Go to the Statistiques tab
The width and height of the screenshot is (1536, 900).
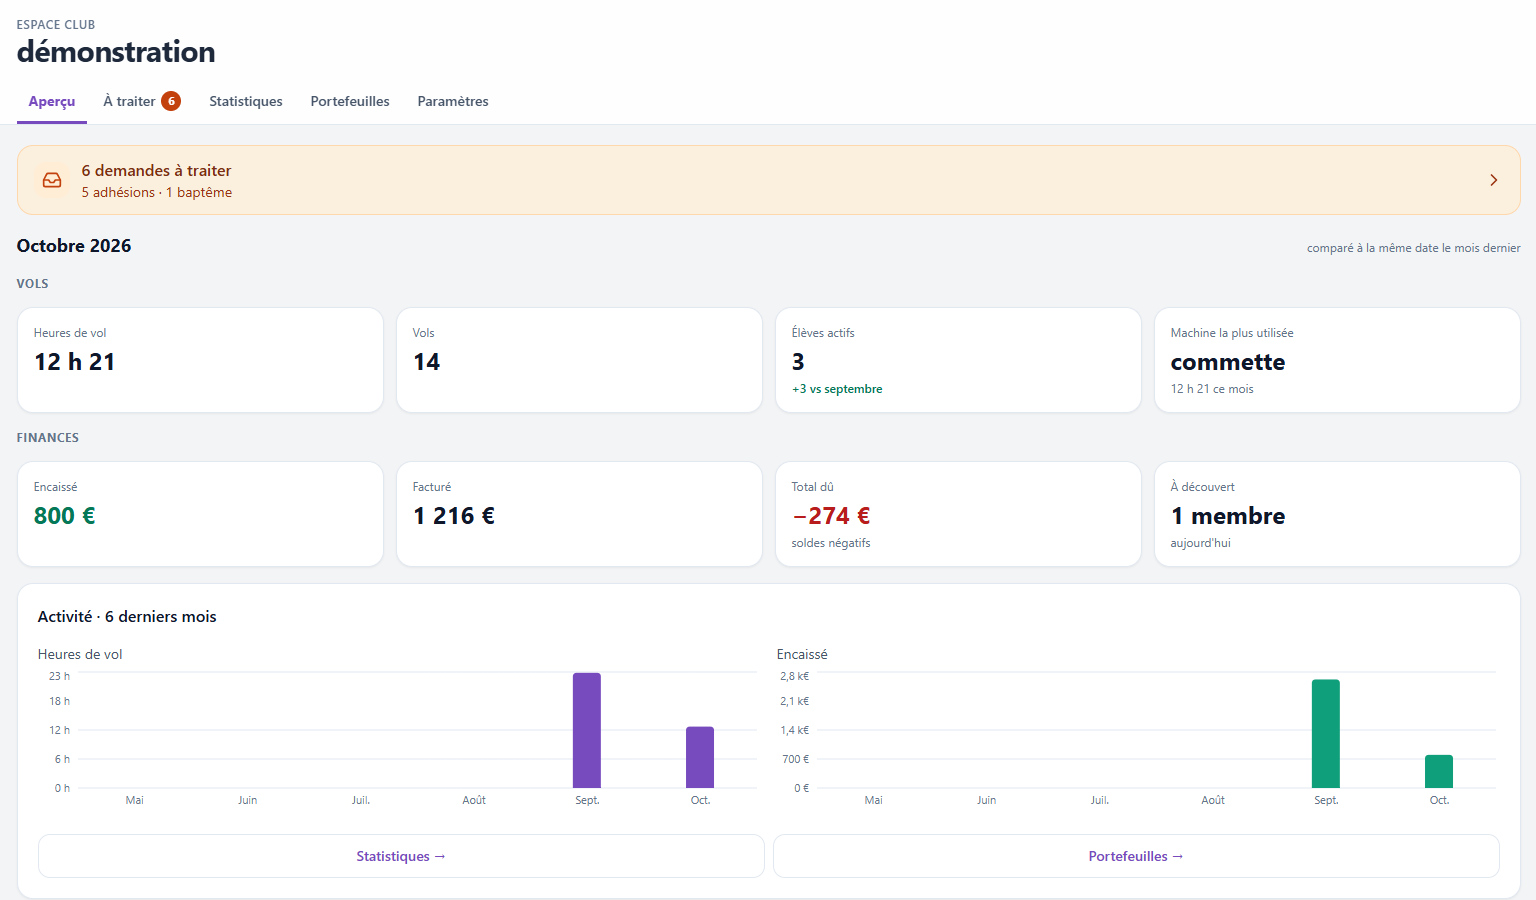coord(246,101)
